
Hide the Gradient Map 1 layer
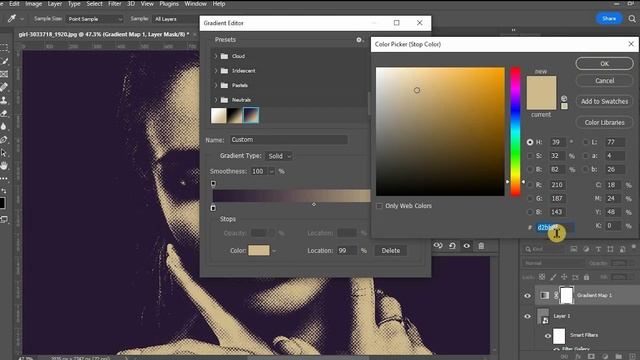[527, 296]
